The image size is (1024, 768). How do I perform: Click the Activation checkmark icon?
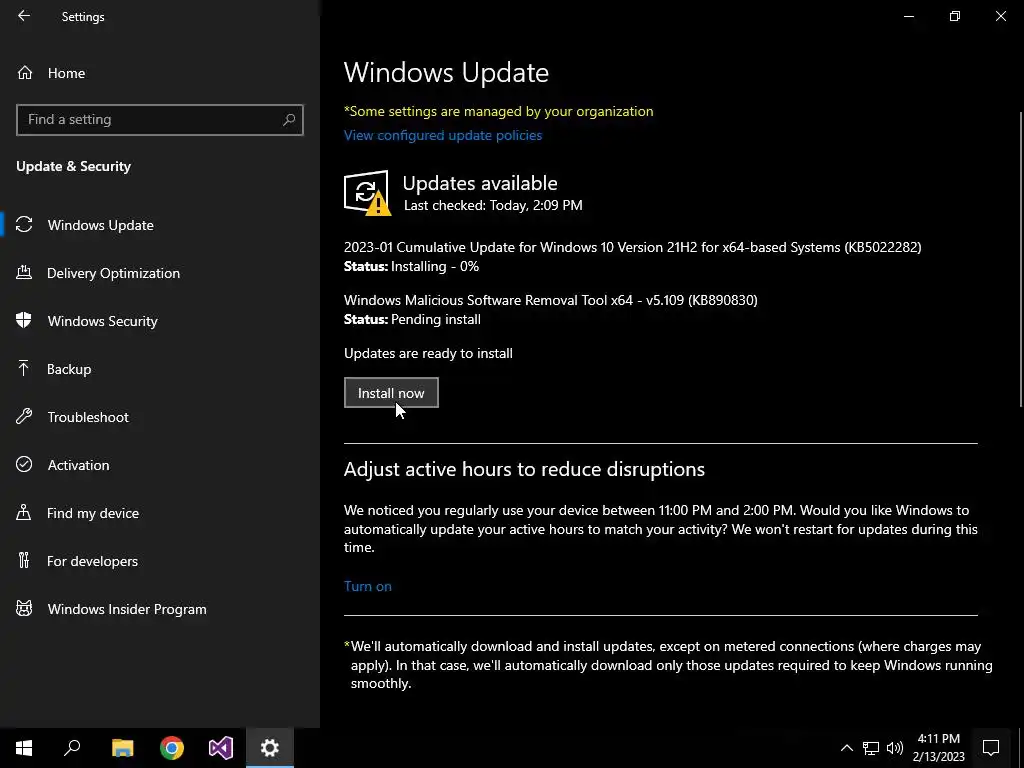click(x=24, y=464)
